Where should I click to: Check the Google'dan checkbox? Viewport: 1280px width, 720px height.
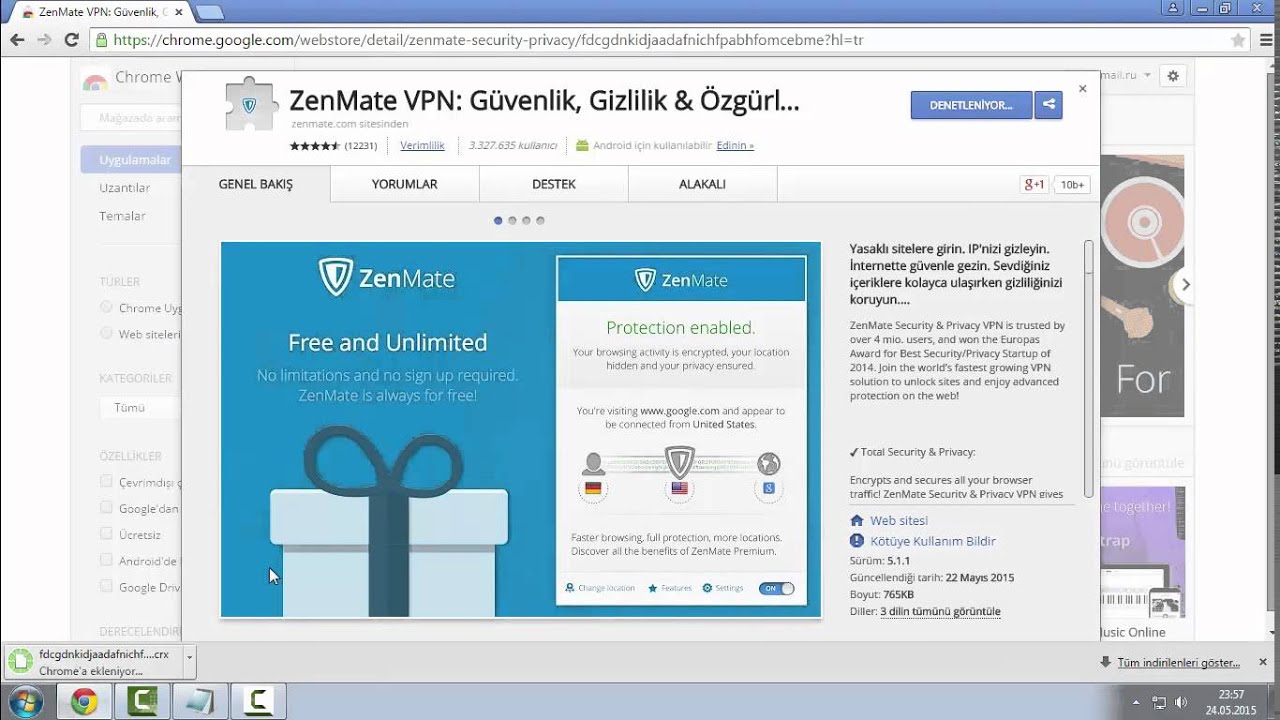[x=106, y=508]
